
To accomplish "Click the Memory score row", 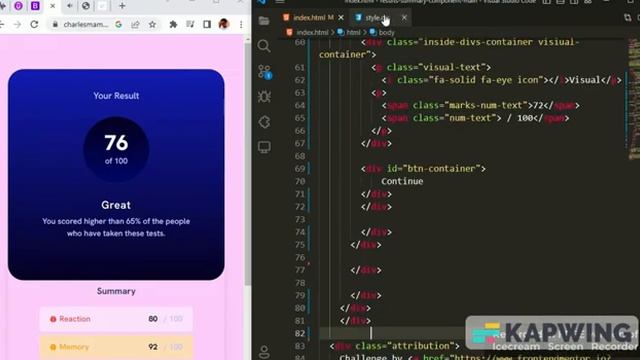I will (116, 347).
